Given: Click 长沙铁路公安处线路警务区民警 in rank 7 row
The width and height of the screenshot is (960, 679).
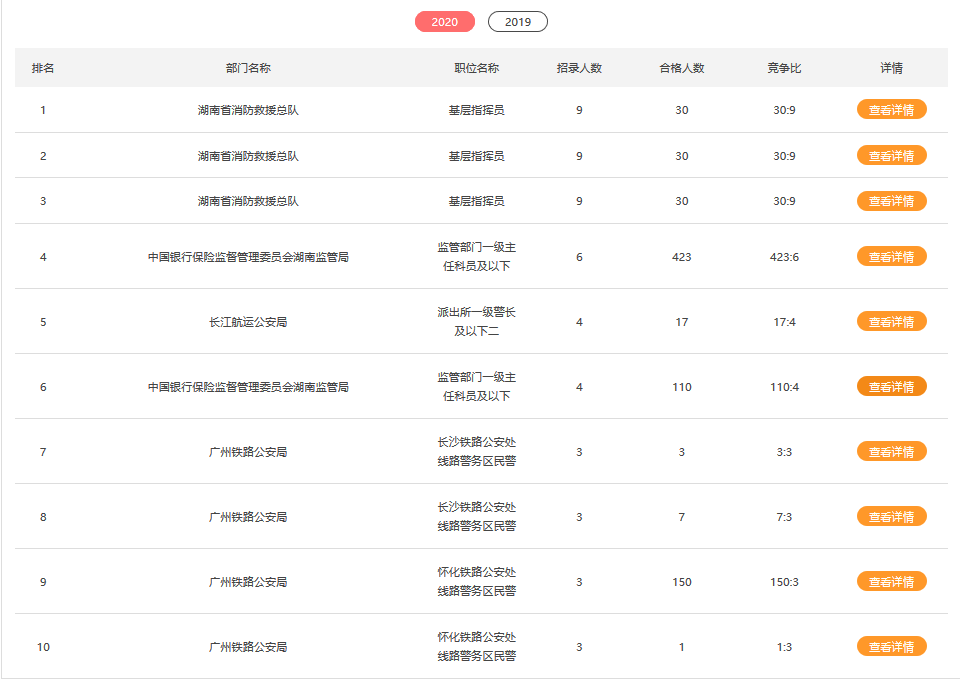Looking at the screenshot, I should point(476,451).
